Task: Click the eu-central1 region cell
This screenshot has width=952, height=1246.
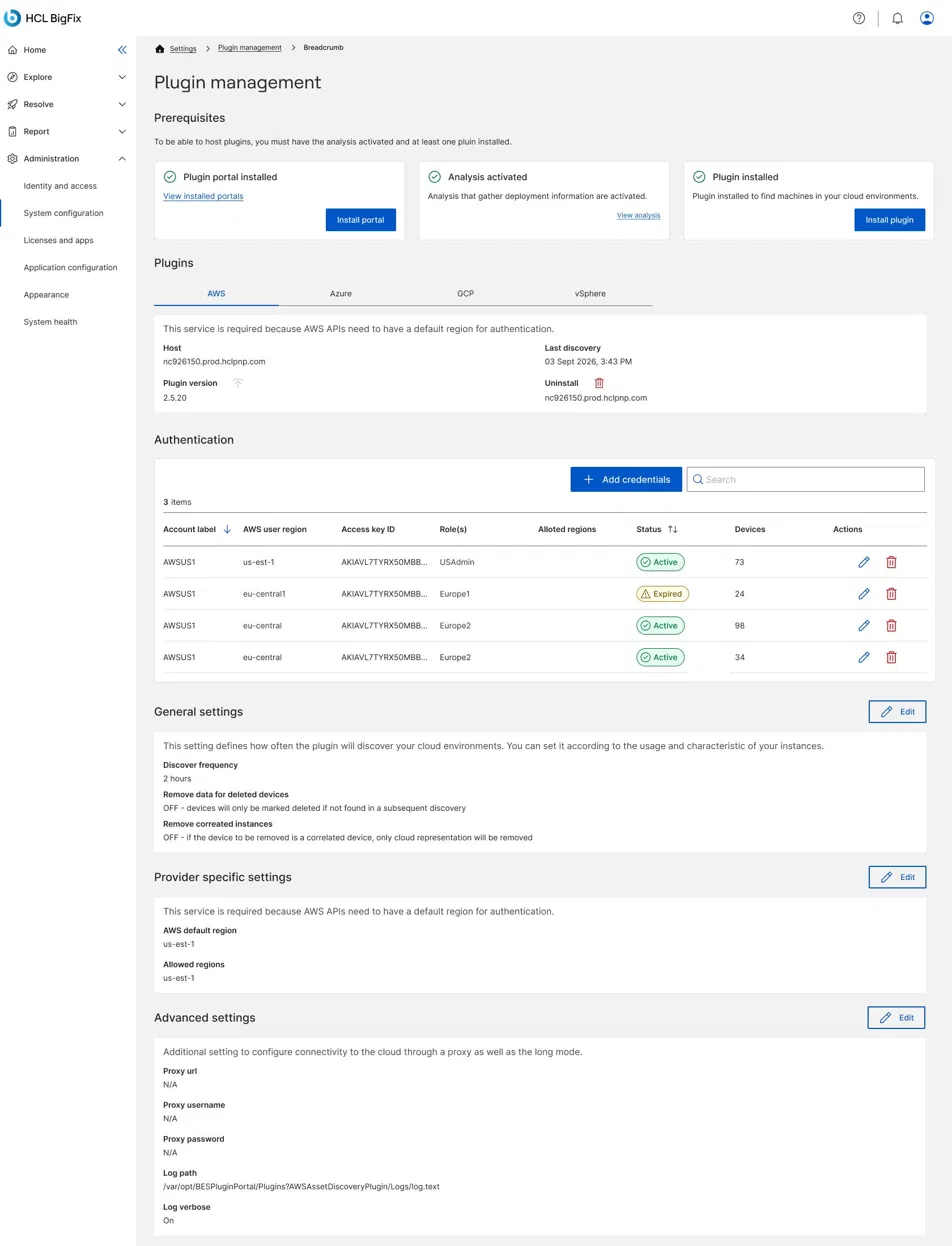Action: tap(264, 594)
